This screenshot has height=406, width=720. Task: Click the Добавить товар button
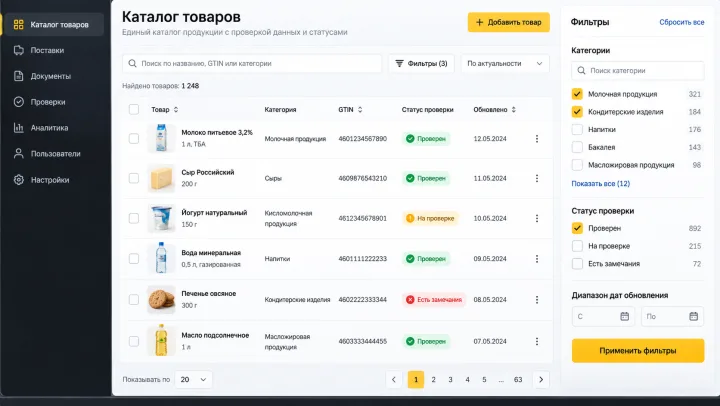click(x=508, y=22)
